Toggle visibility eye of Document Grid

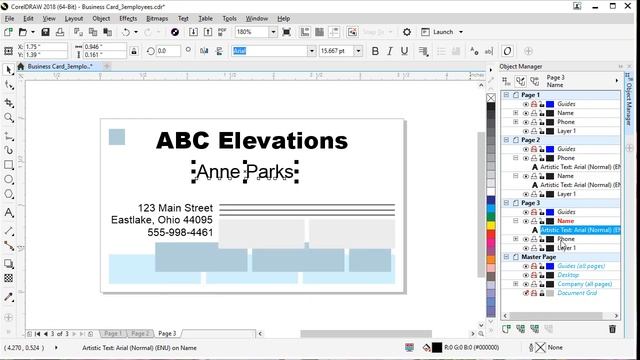(x=526, y=293)
